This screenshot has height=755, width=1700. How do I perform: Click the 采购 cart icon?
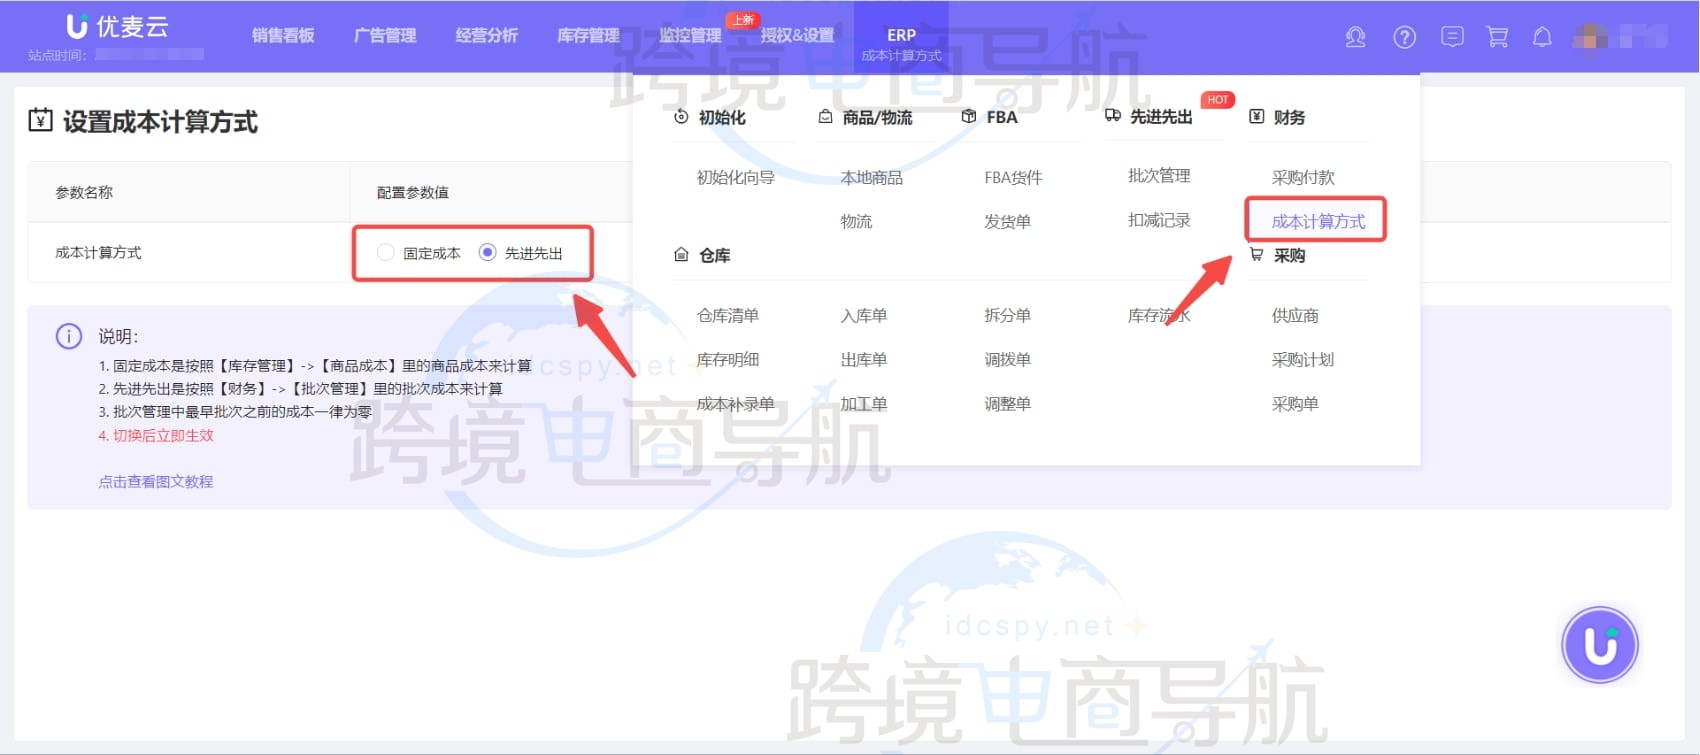1257,255
